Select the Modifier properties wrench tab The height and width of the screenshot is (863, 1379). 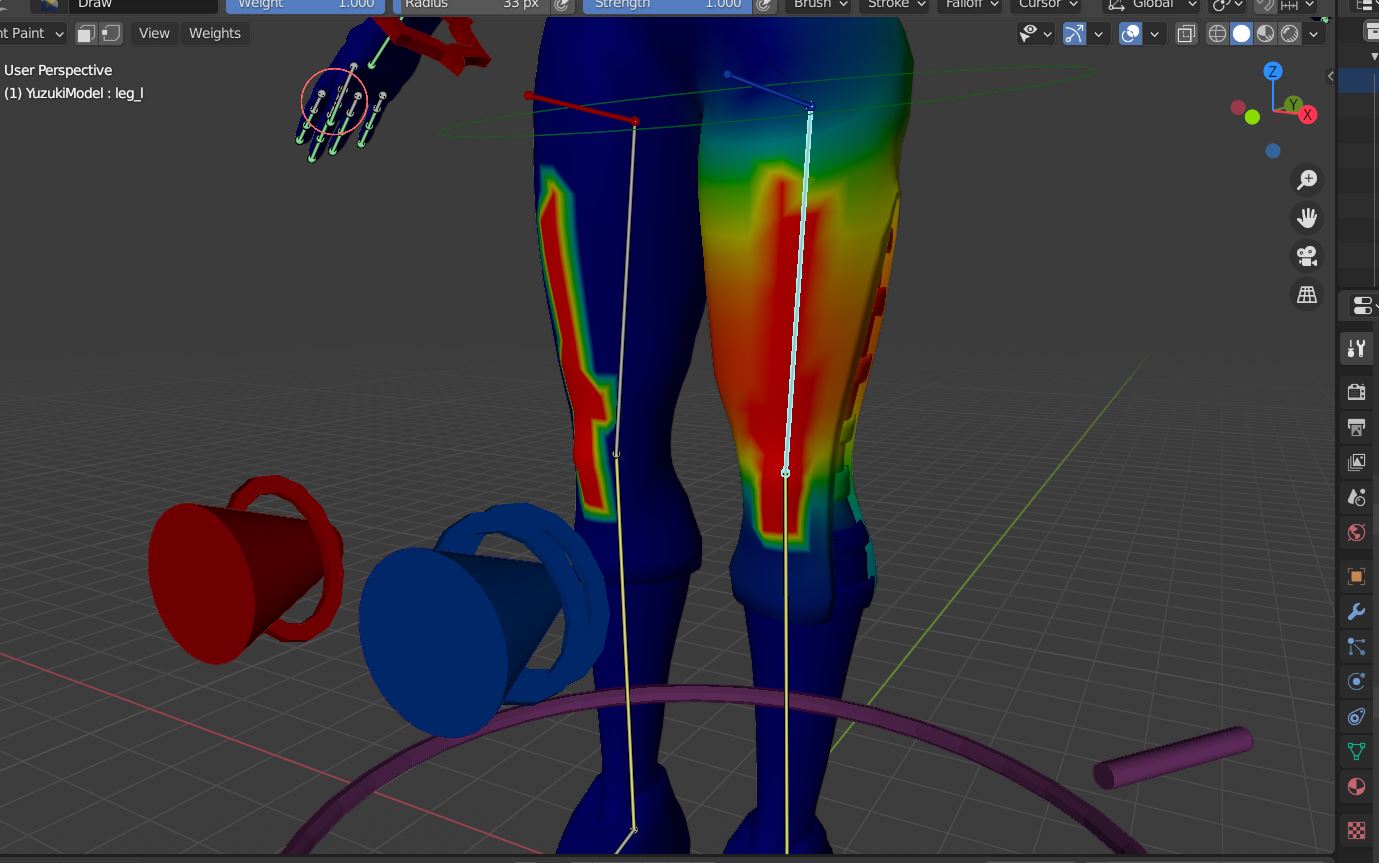(1355, 611)
